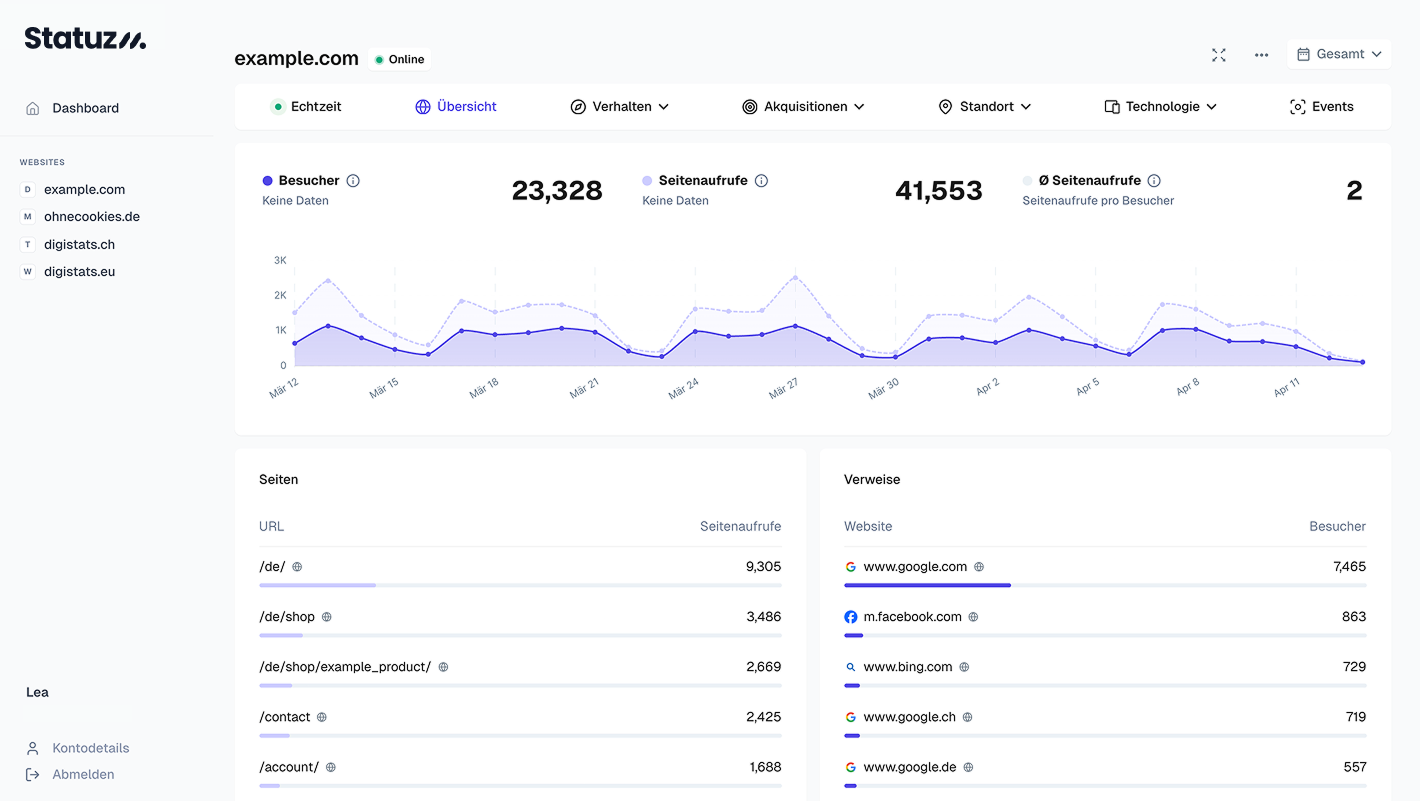Viewport: 1420px width, 801px height.
Task: Click the globe icon beside www.google.com
Action: 979,567
